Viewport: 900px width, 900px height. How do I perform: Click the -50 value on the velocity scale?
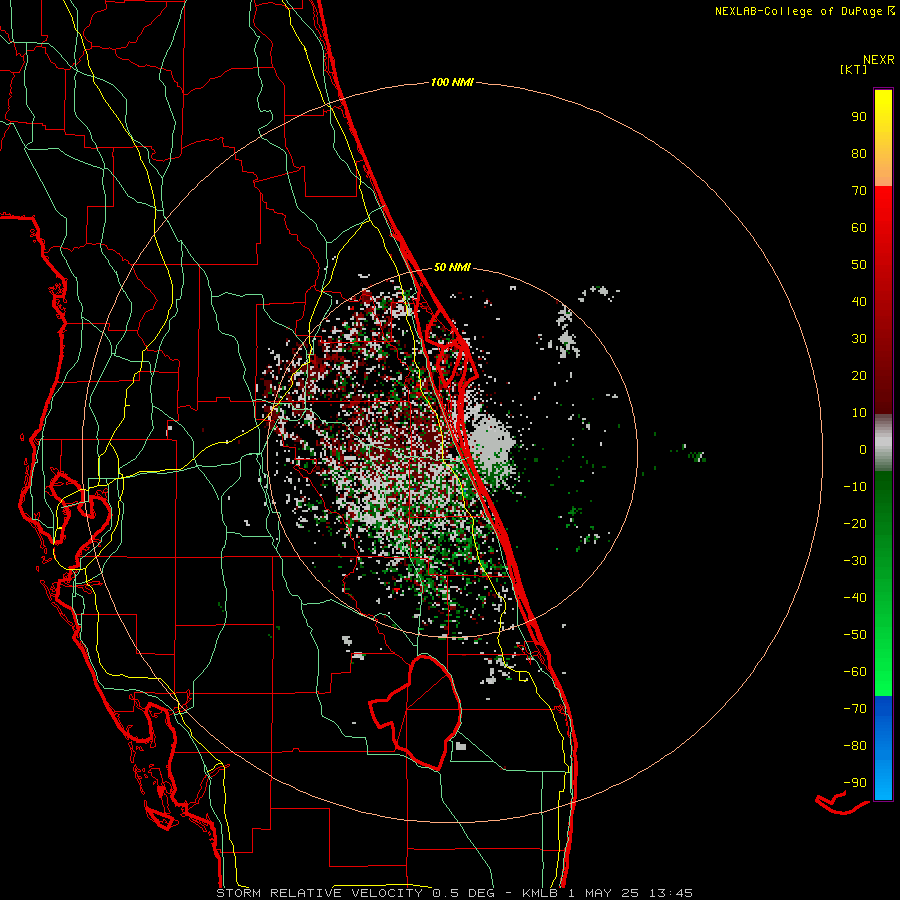coord(855,635)
